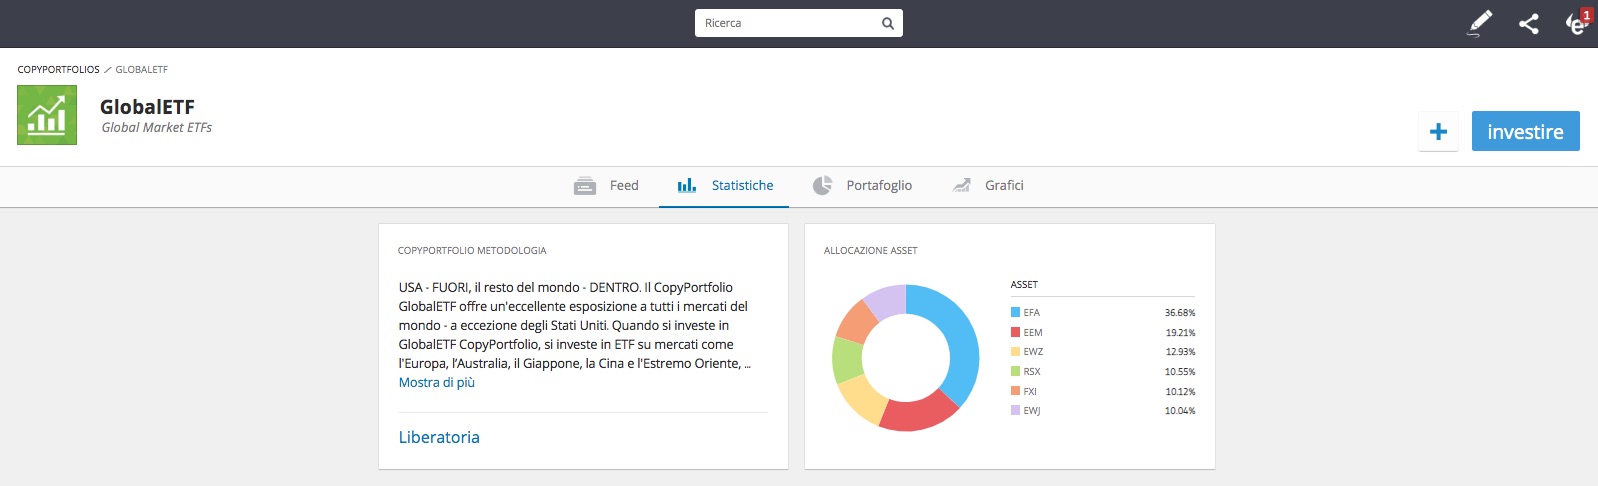
Task: Click Global Market ETFs subtitle
Action: [x=157, y=128]
